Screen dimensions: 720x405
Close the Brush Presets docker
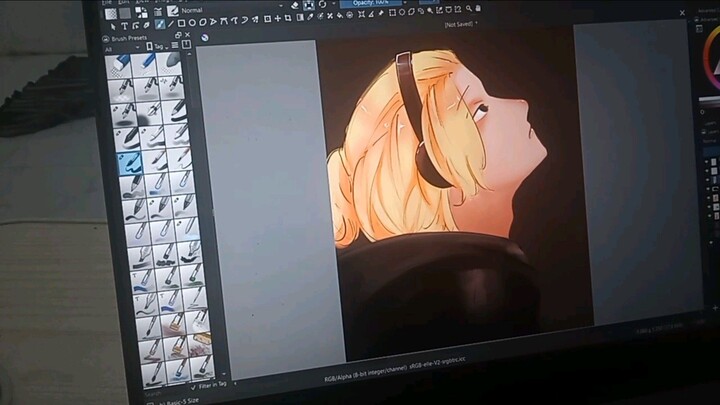pos(187,35)
